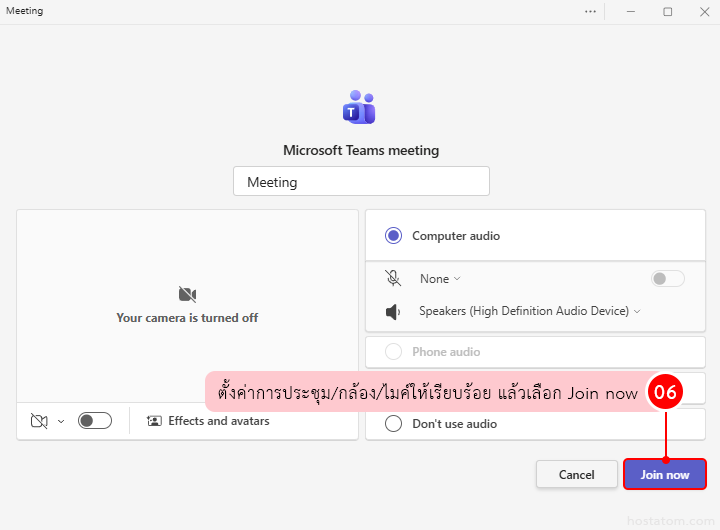Viewport: 720px width, 530px height.
Task: Minimize the Meeting window
Action: pyautogui.click(x=631, y=11)
